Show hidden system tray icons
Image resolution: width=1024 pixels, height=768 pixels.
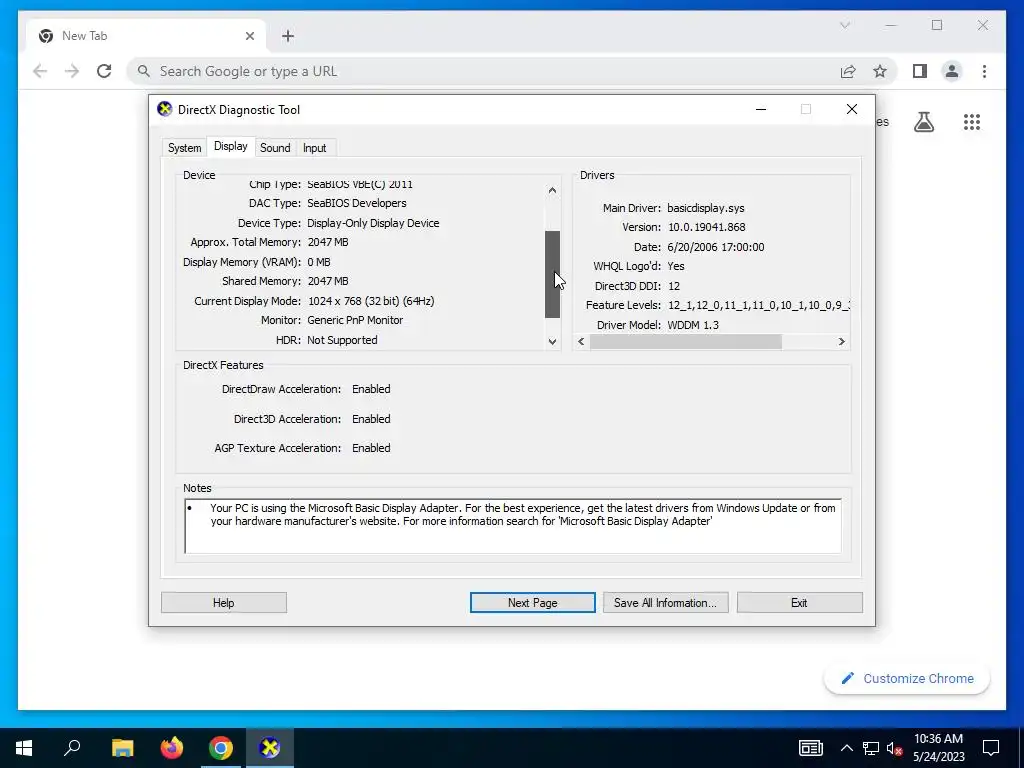pos(846,748)
